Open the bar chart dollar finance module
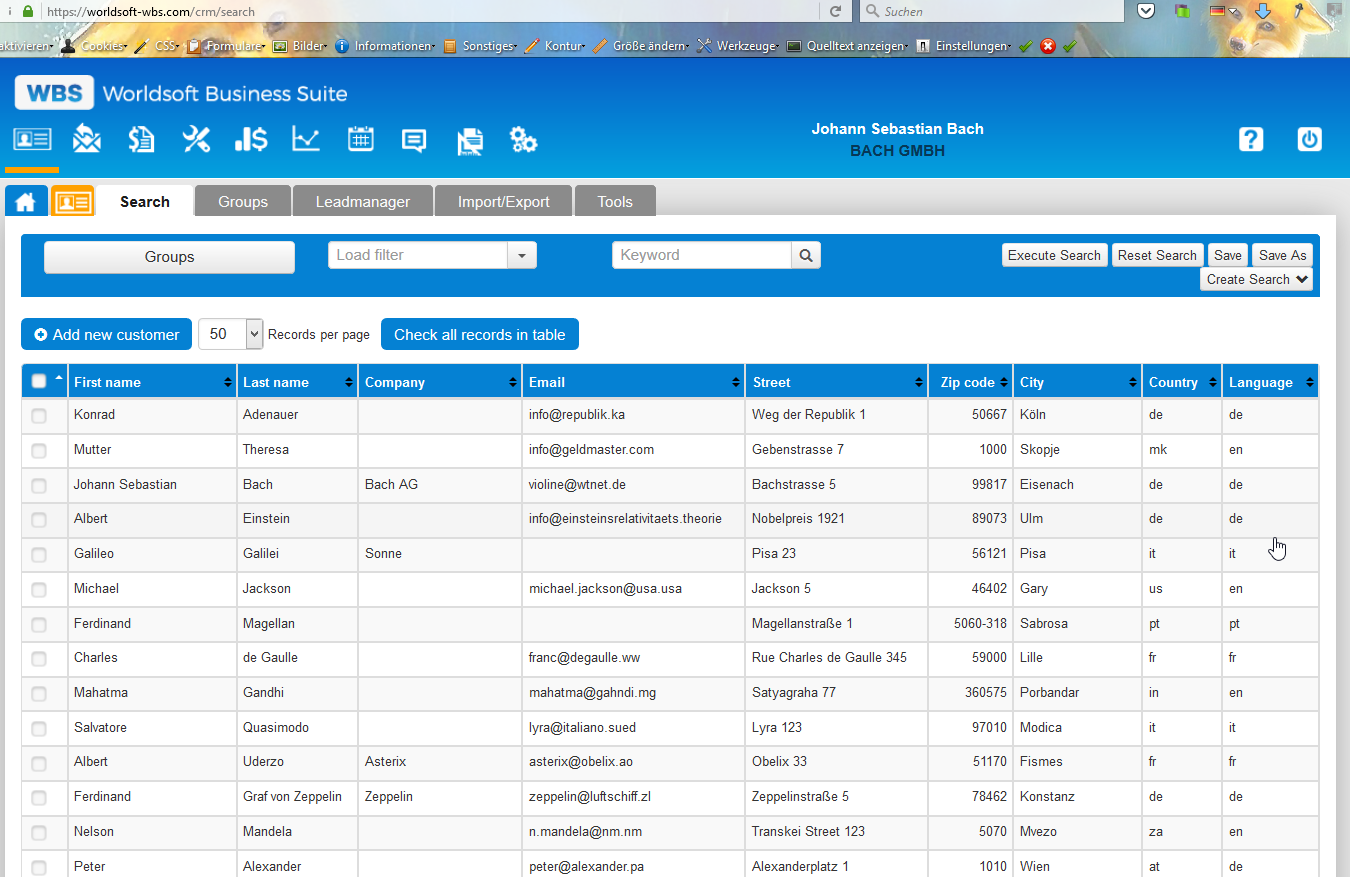The image size is (1350, 877). [250, 139]
